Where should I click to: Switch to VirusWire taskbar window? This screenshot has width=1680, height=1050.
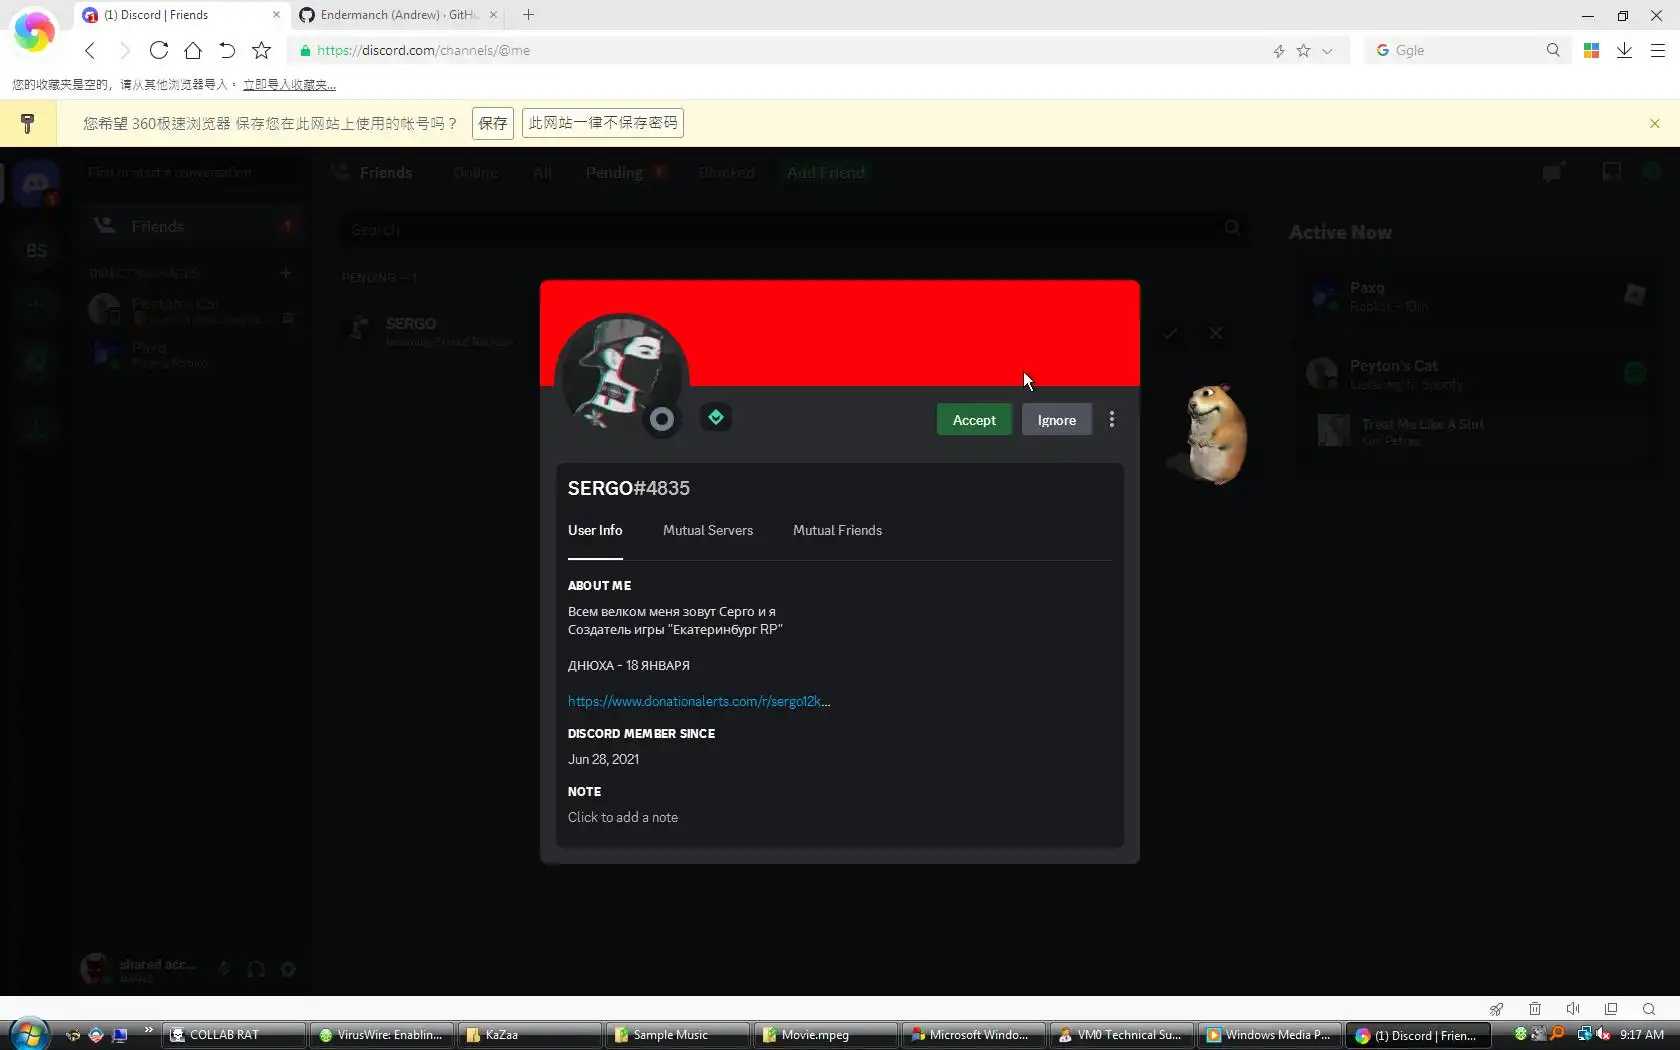coord(381,1035)
